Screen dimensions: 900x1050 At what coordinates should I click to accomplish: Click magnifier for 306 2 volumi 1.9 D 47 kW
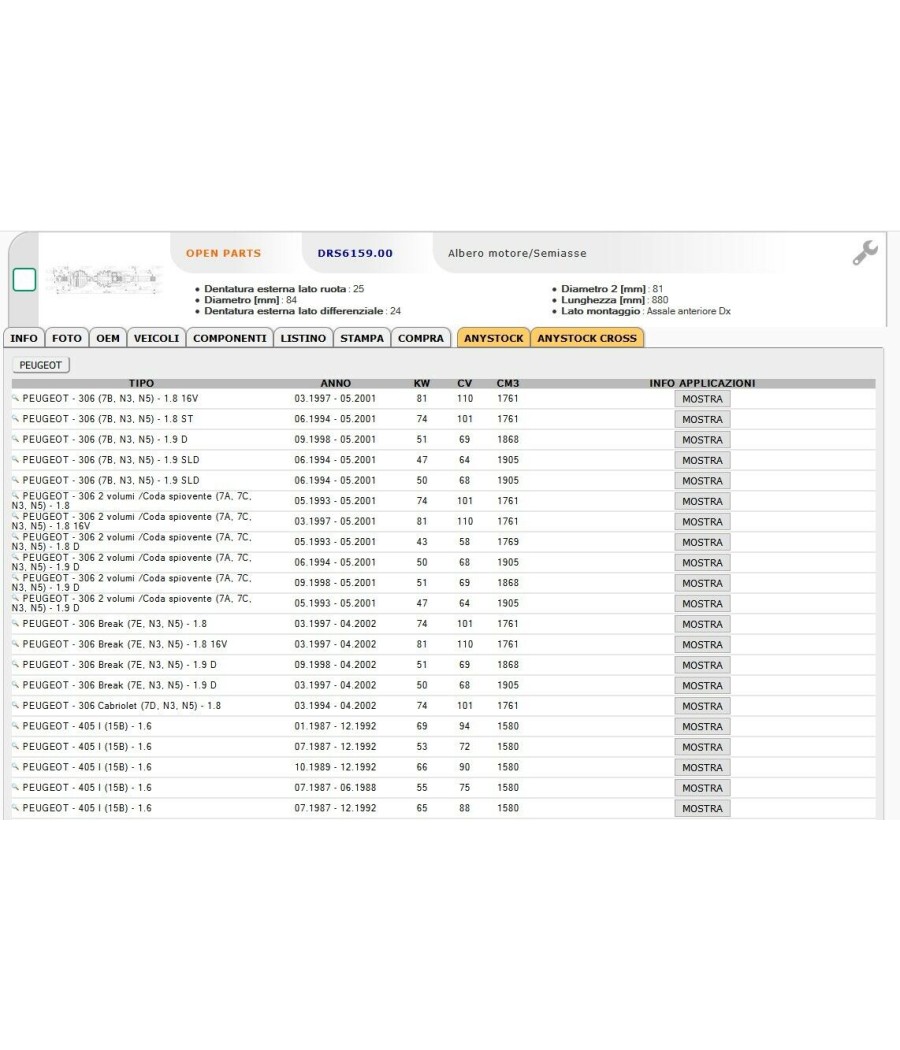click(x=15, y=597)
